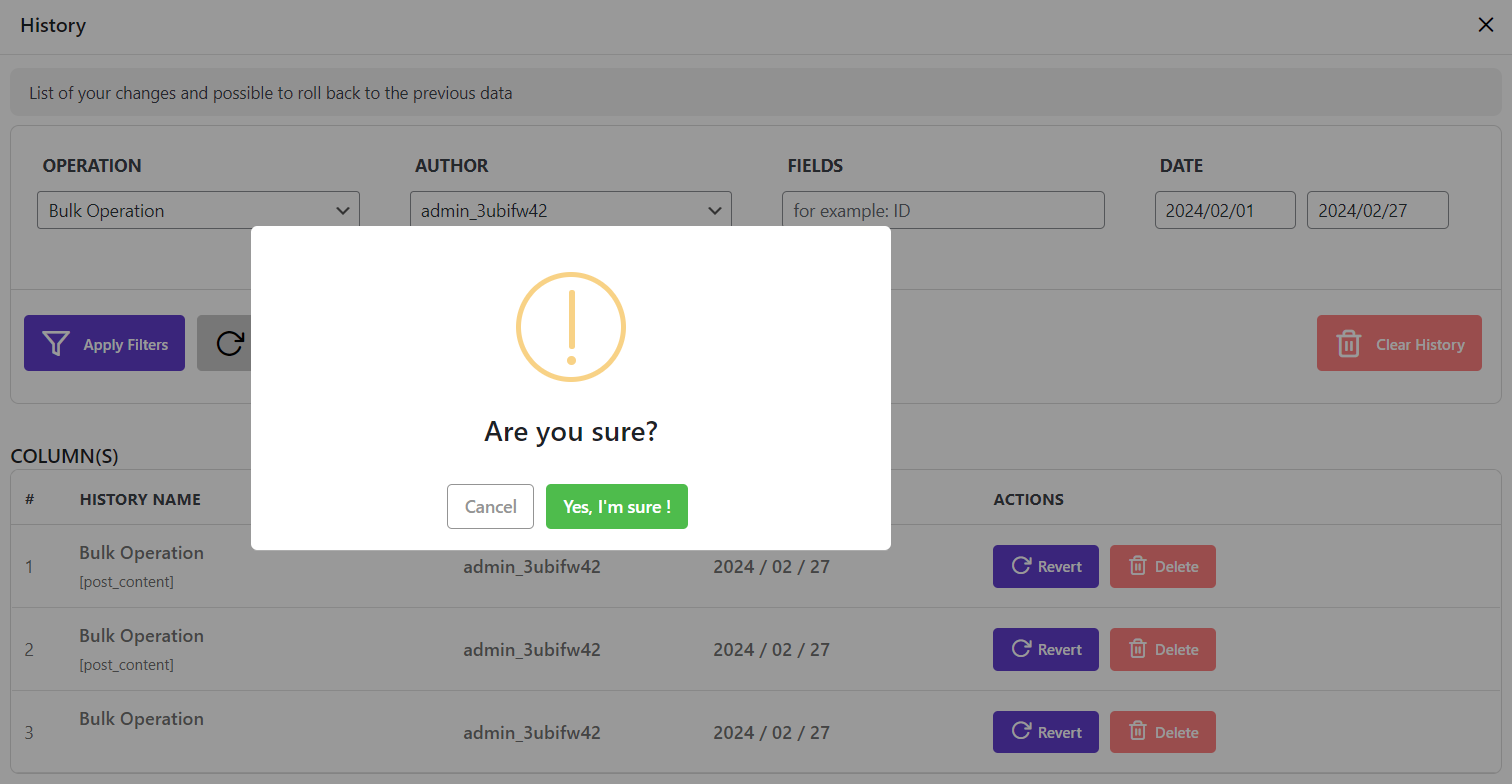Delete the third Bulk Operation entry
This screenshot has width=1512, height=784.
point(1162,732)
